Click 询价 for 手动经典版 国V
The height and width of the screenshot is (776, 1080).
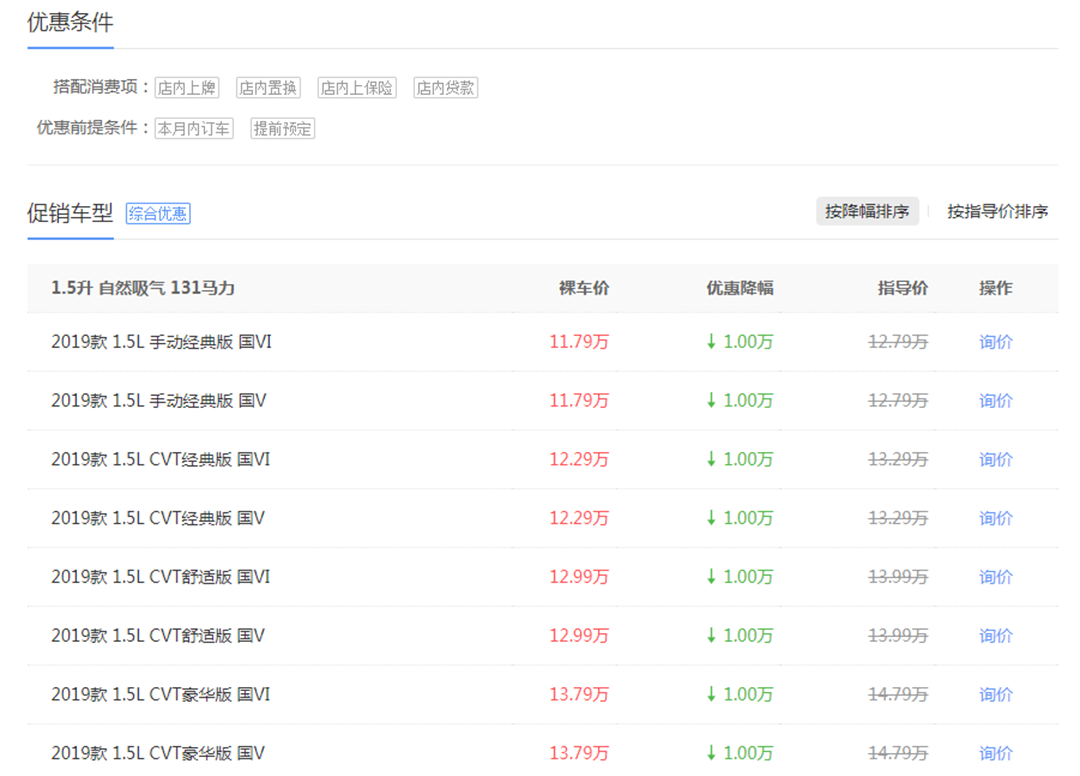pos(995,401)
